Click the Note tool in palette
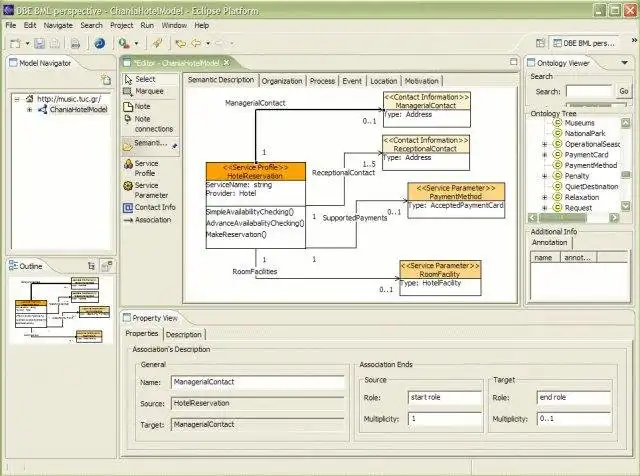This screenshot has height=476, width=640. pos(142,105)
